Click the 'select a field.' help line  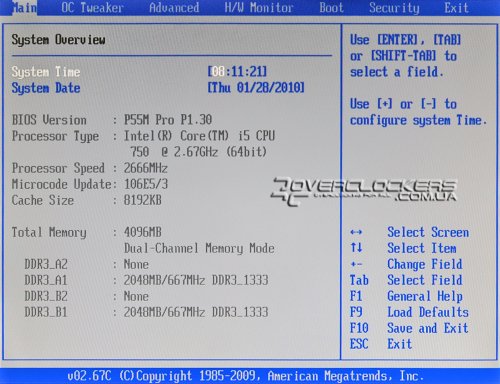pos(397,72)
